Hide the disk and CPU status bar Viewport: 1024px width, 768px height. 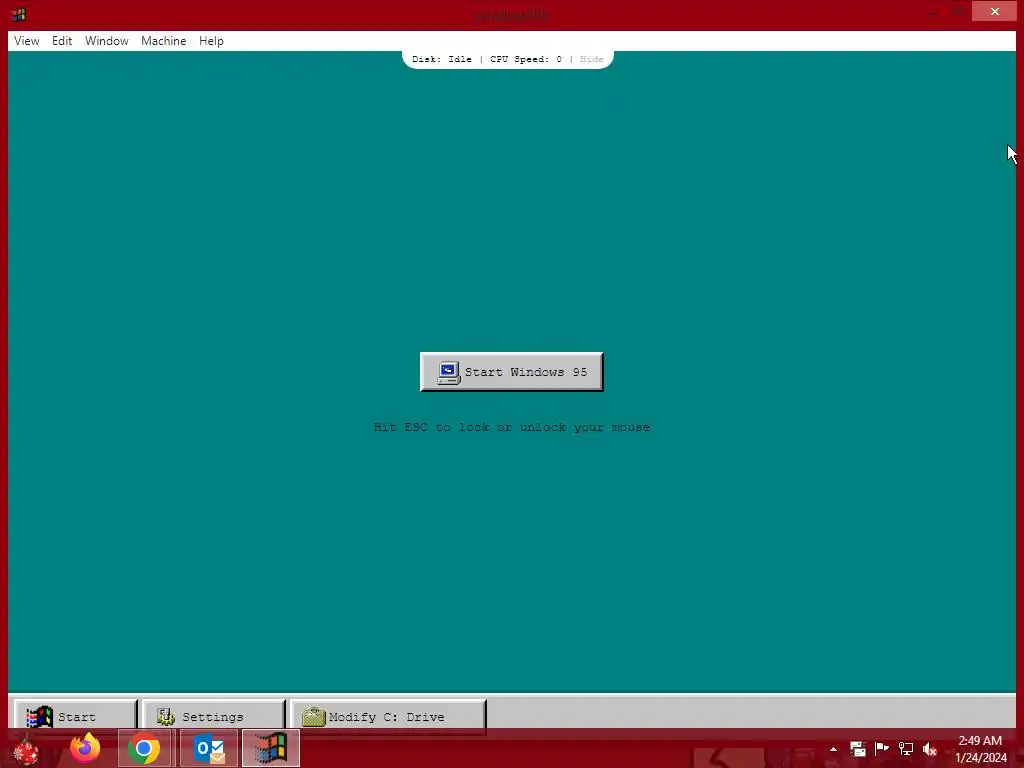pyautogui.click(x=592, y=59)
